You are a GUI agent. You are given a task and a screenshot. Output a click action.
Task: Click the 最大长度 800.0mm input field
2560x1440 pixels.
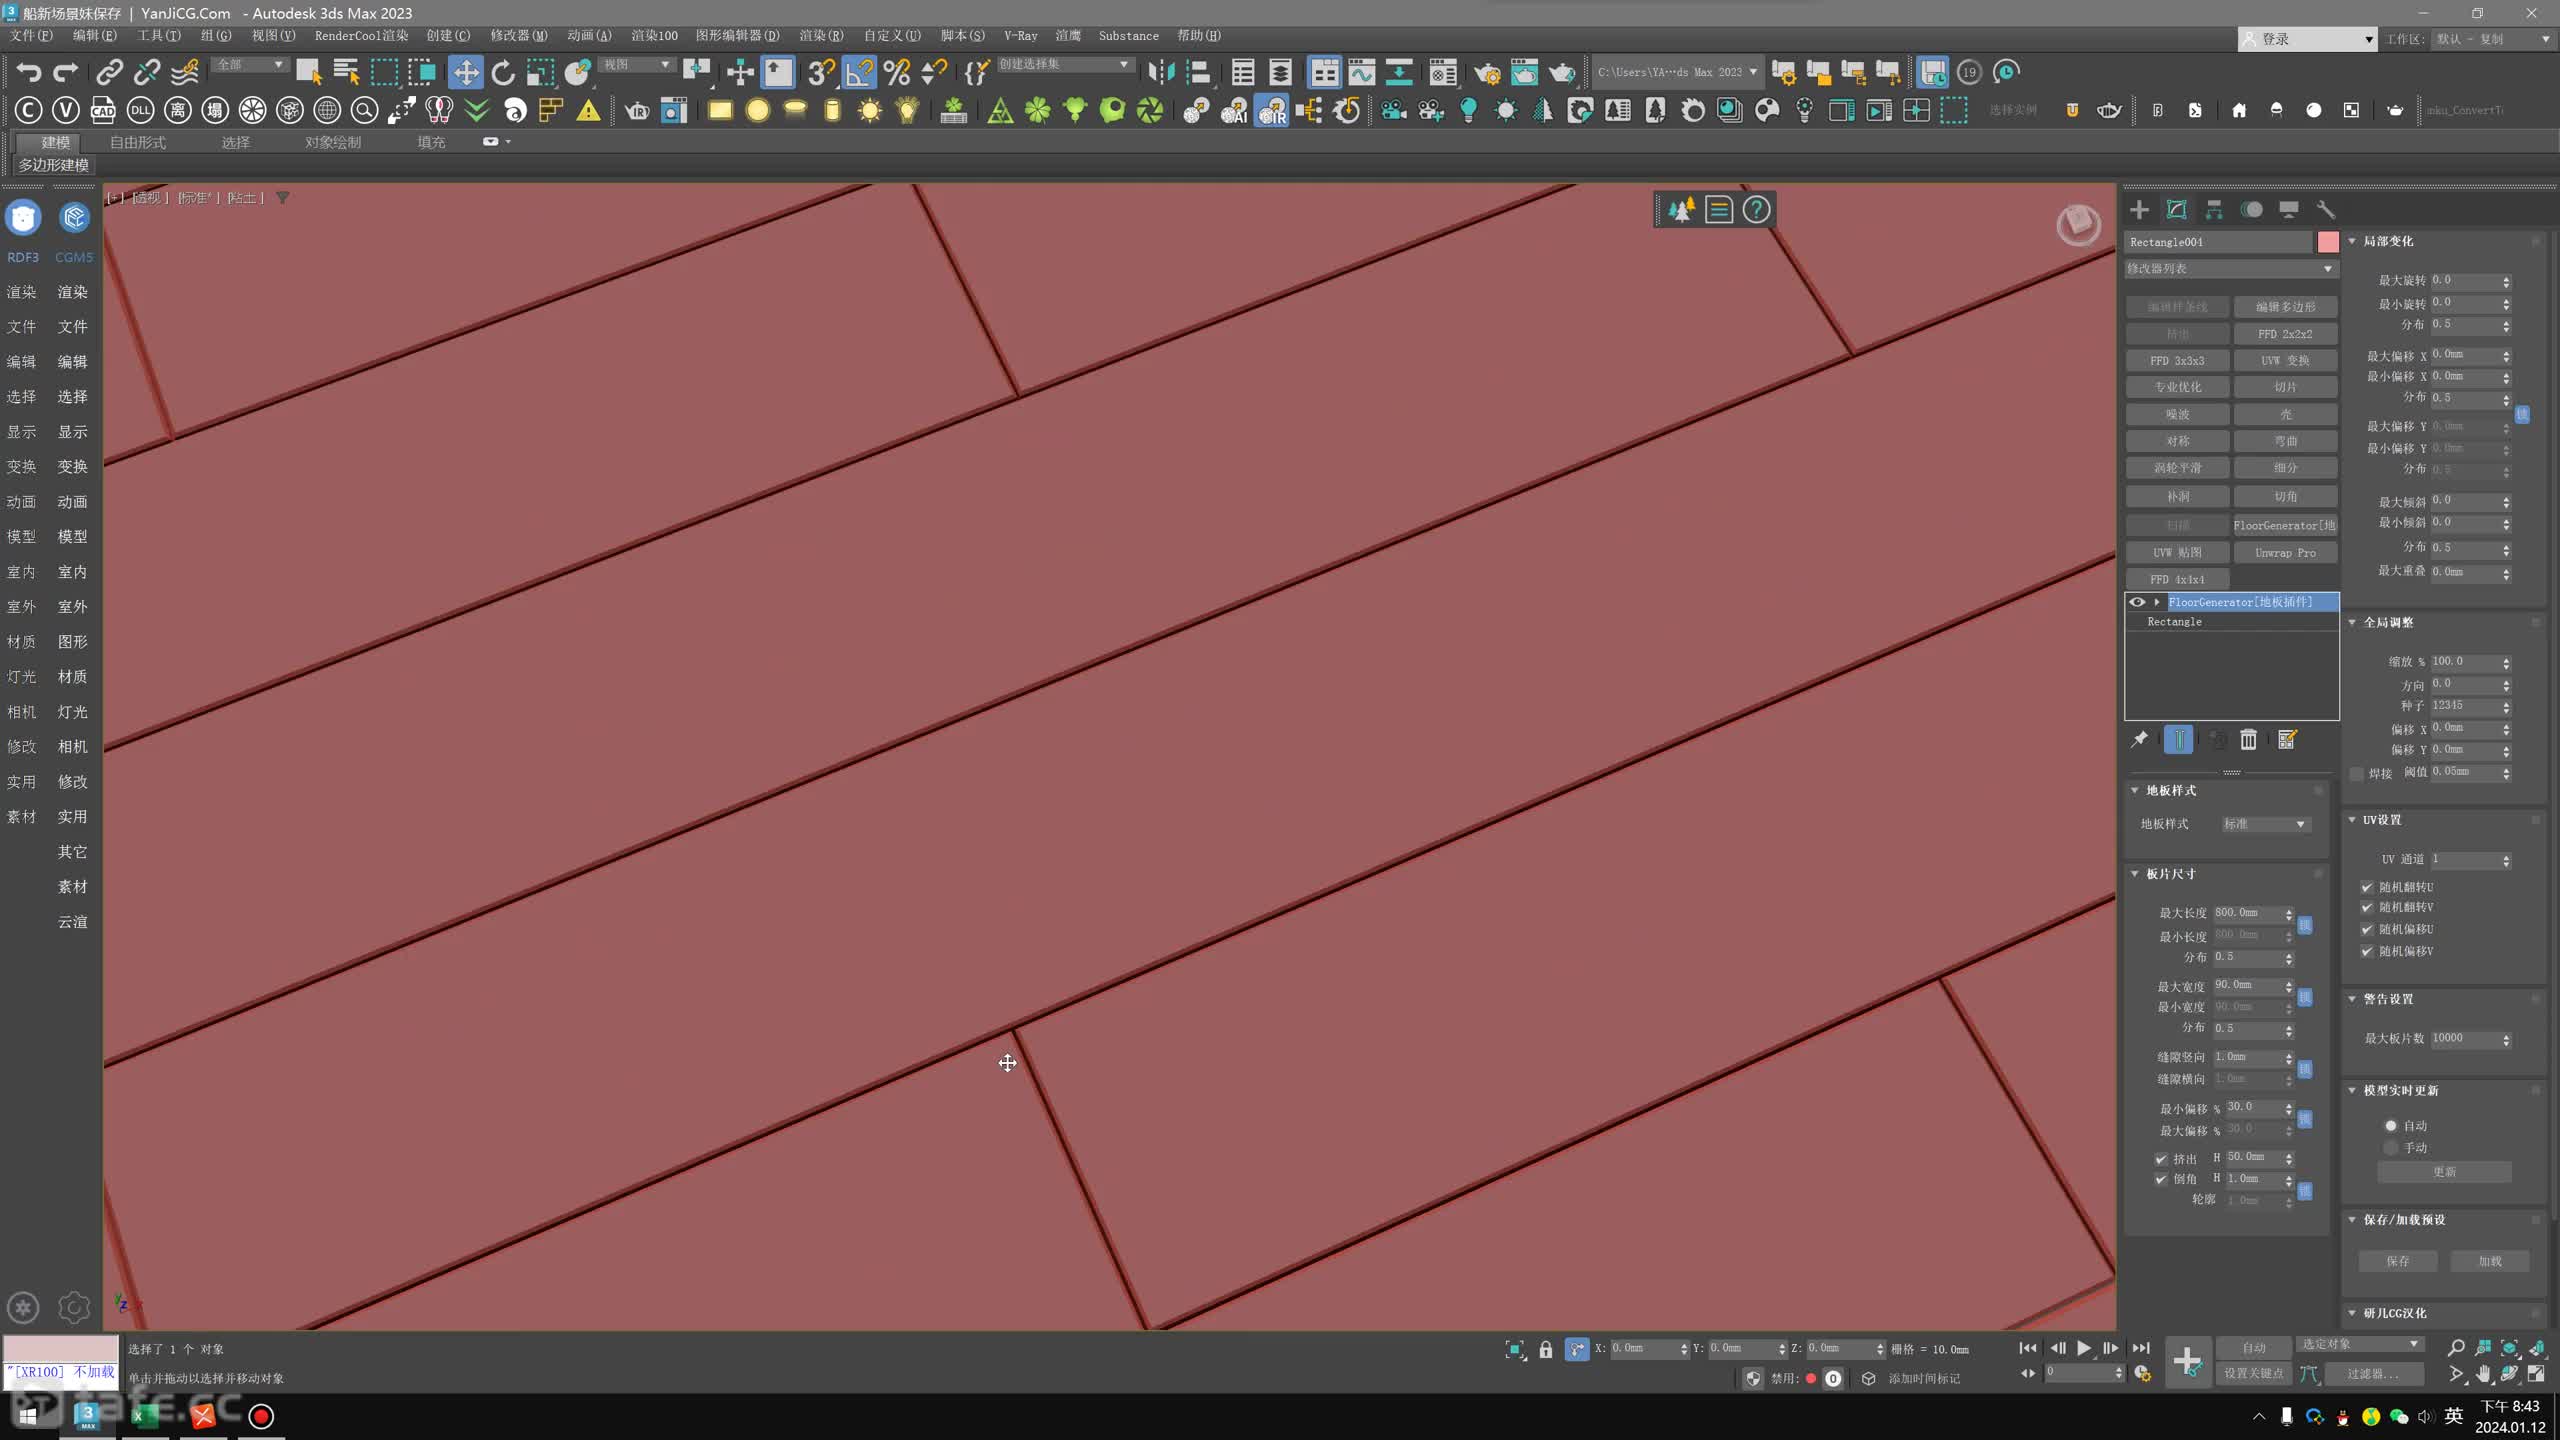(2248, 913)
